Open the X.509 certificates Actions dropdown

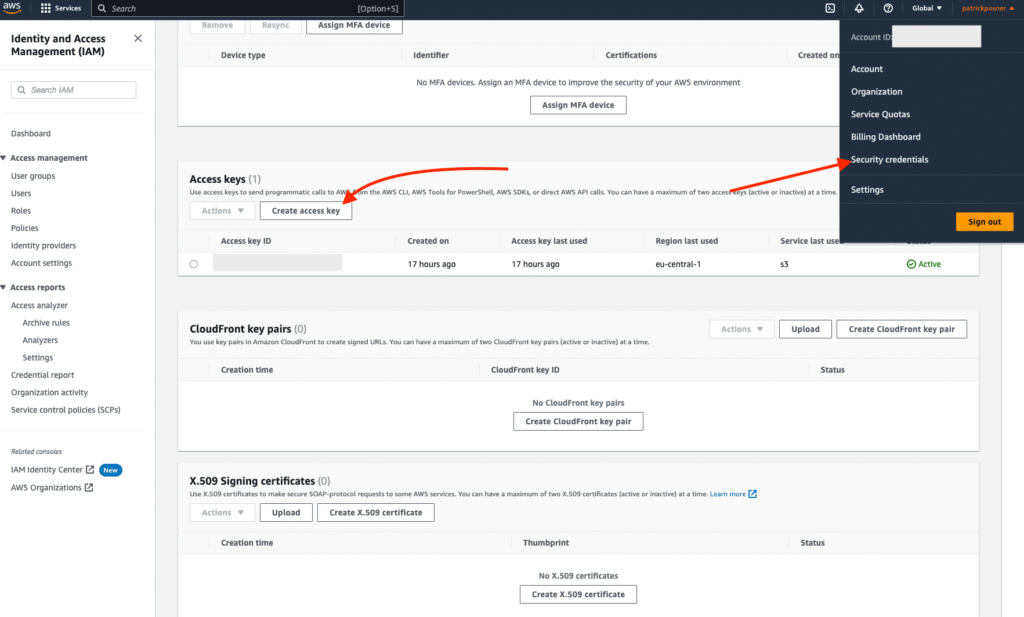222,513
